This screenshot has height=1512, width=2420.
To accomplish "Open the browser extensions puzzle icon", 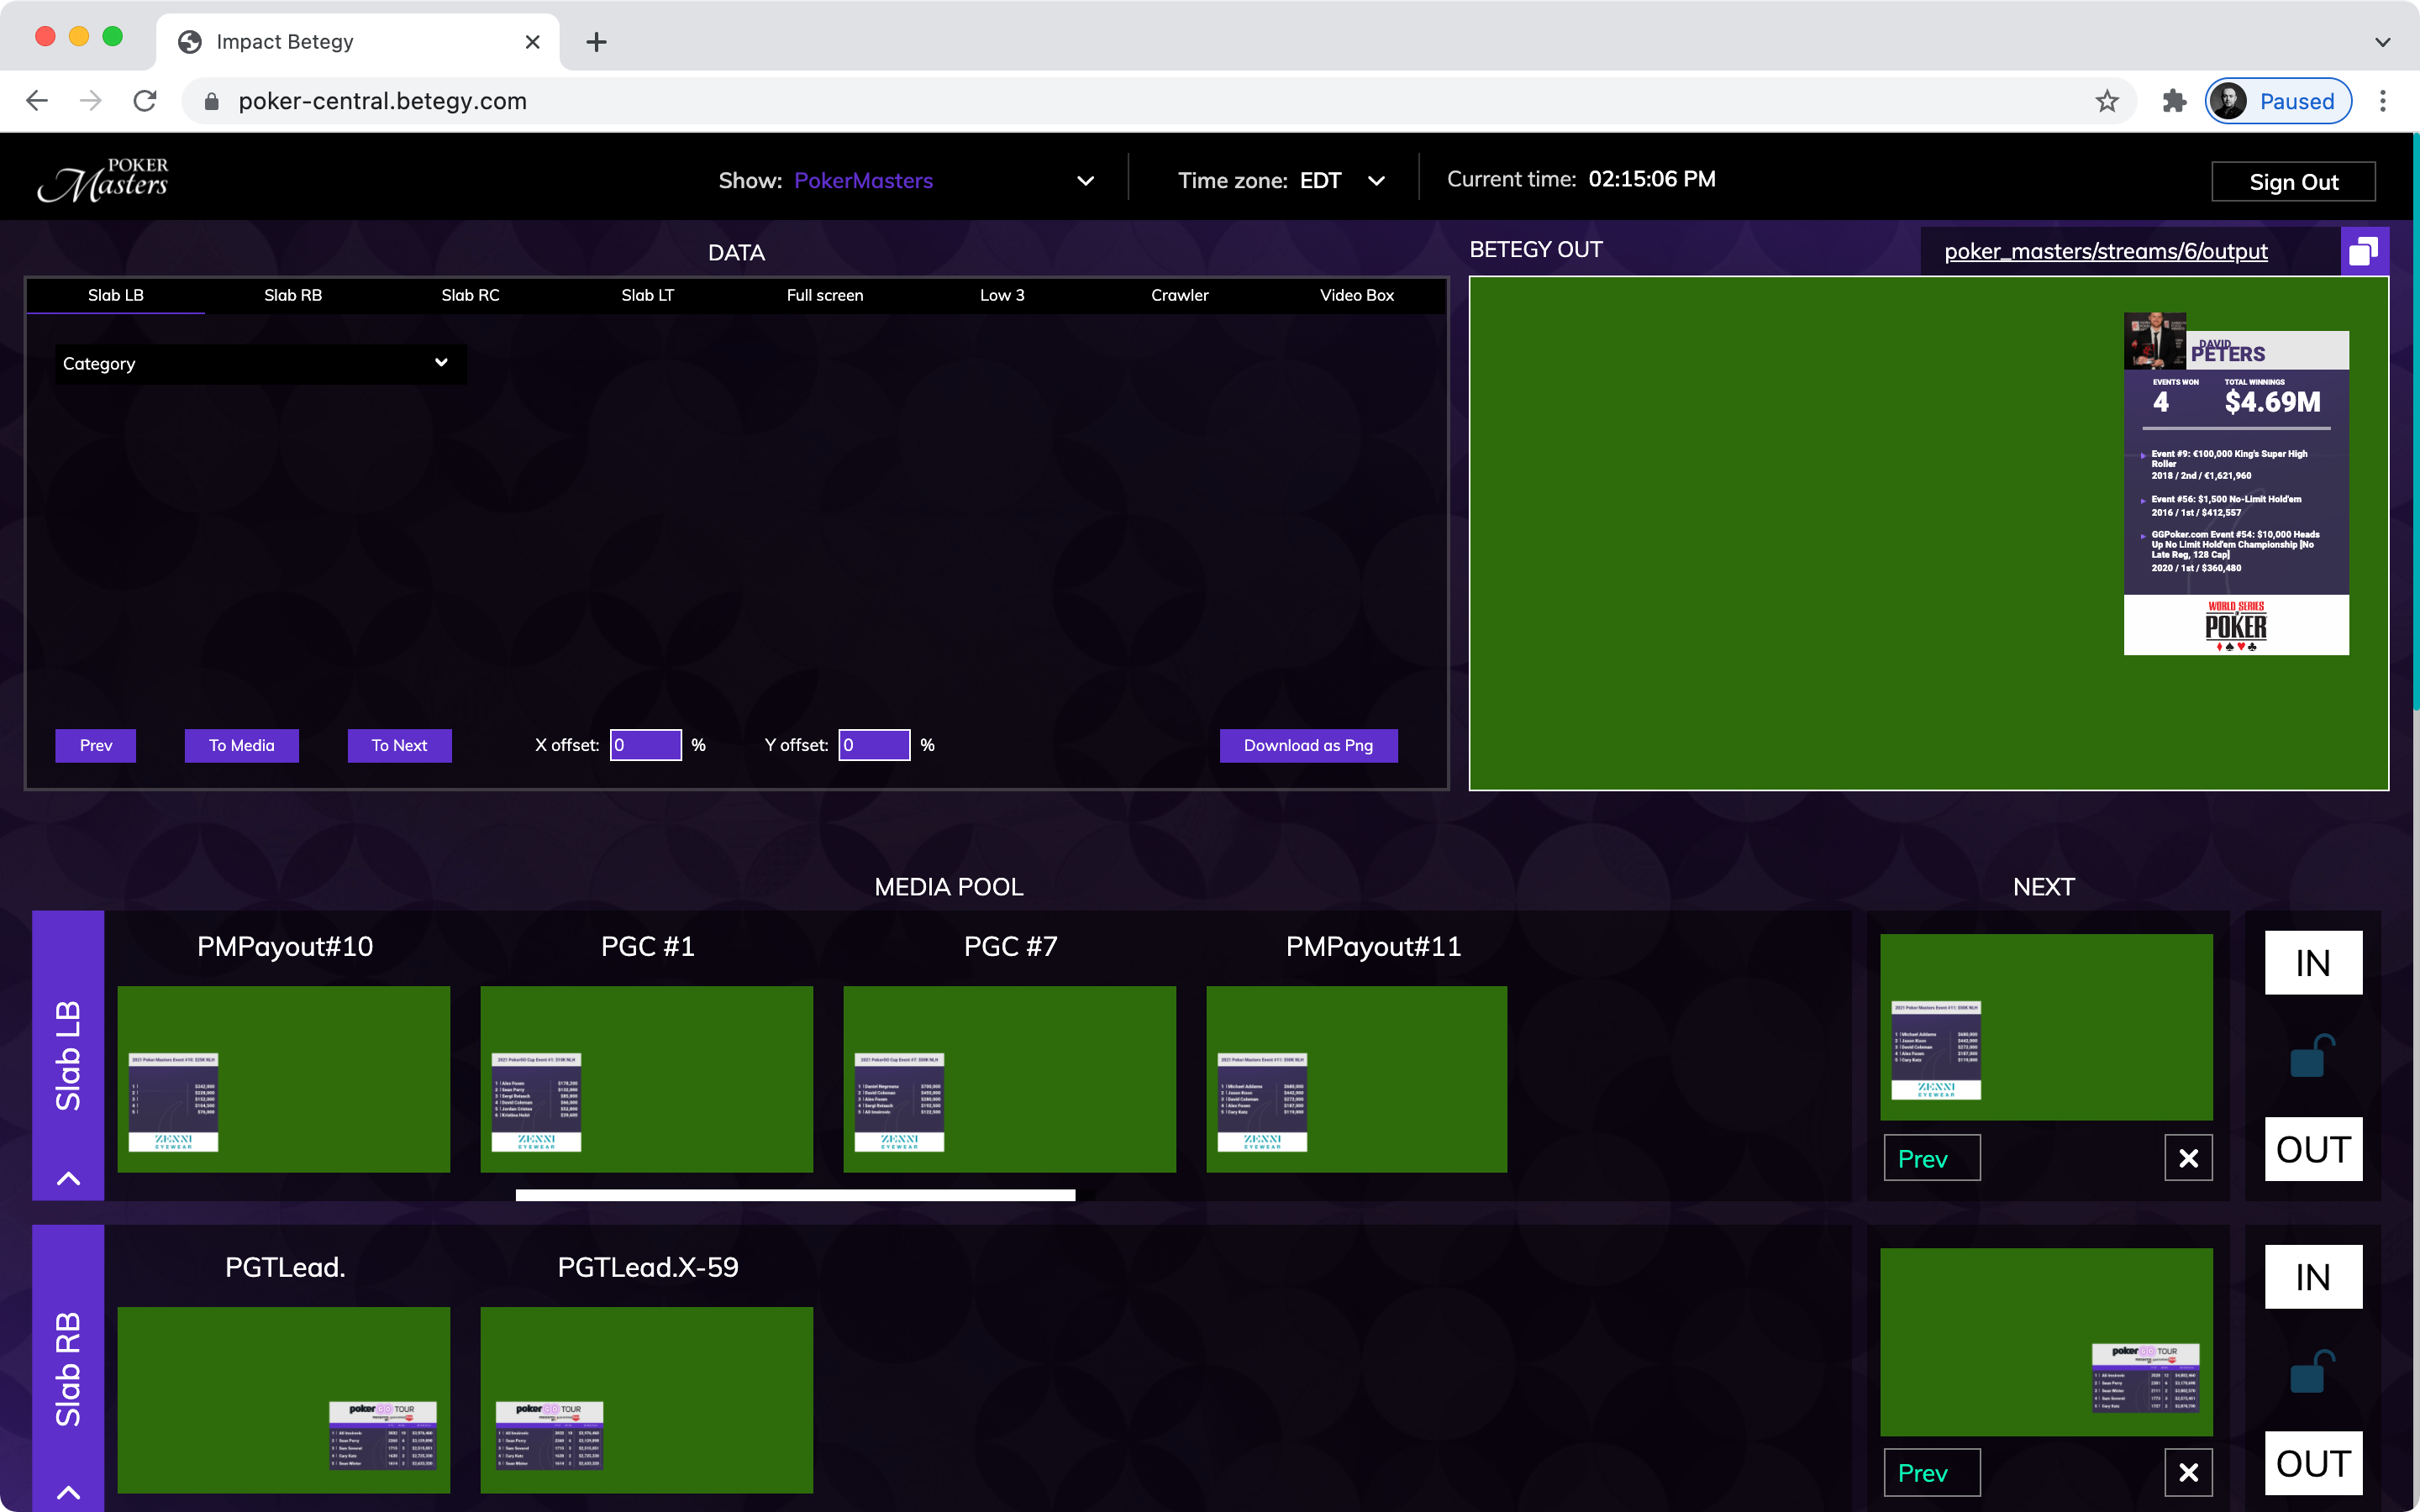I will pyautogui.click(x=2174, y=101).
